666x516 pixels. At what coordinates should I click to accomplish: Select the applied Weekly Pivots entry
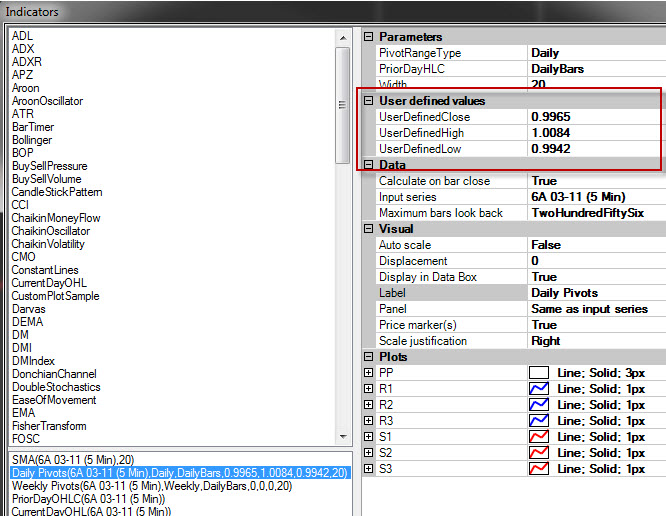[x=152, y=486]
